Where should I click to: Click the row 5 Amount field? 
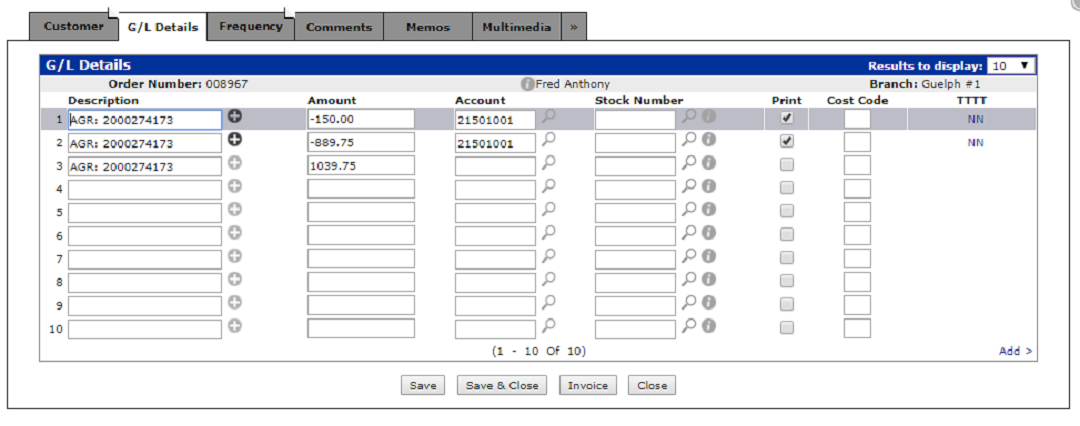click(361, 212)
